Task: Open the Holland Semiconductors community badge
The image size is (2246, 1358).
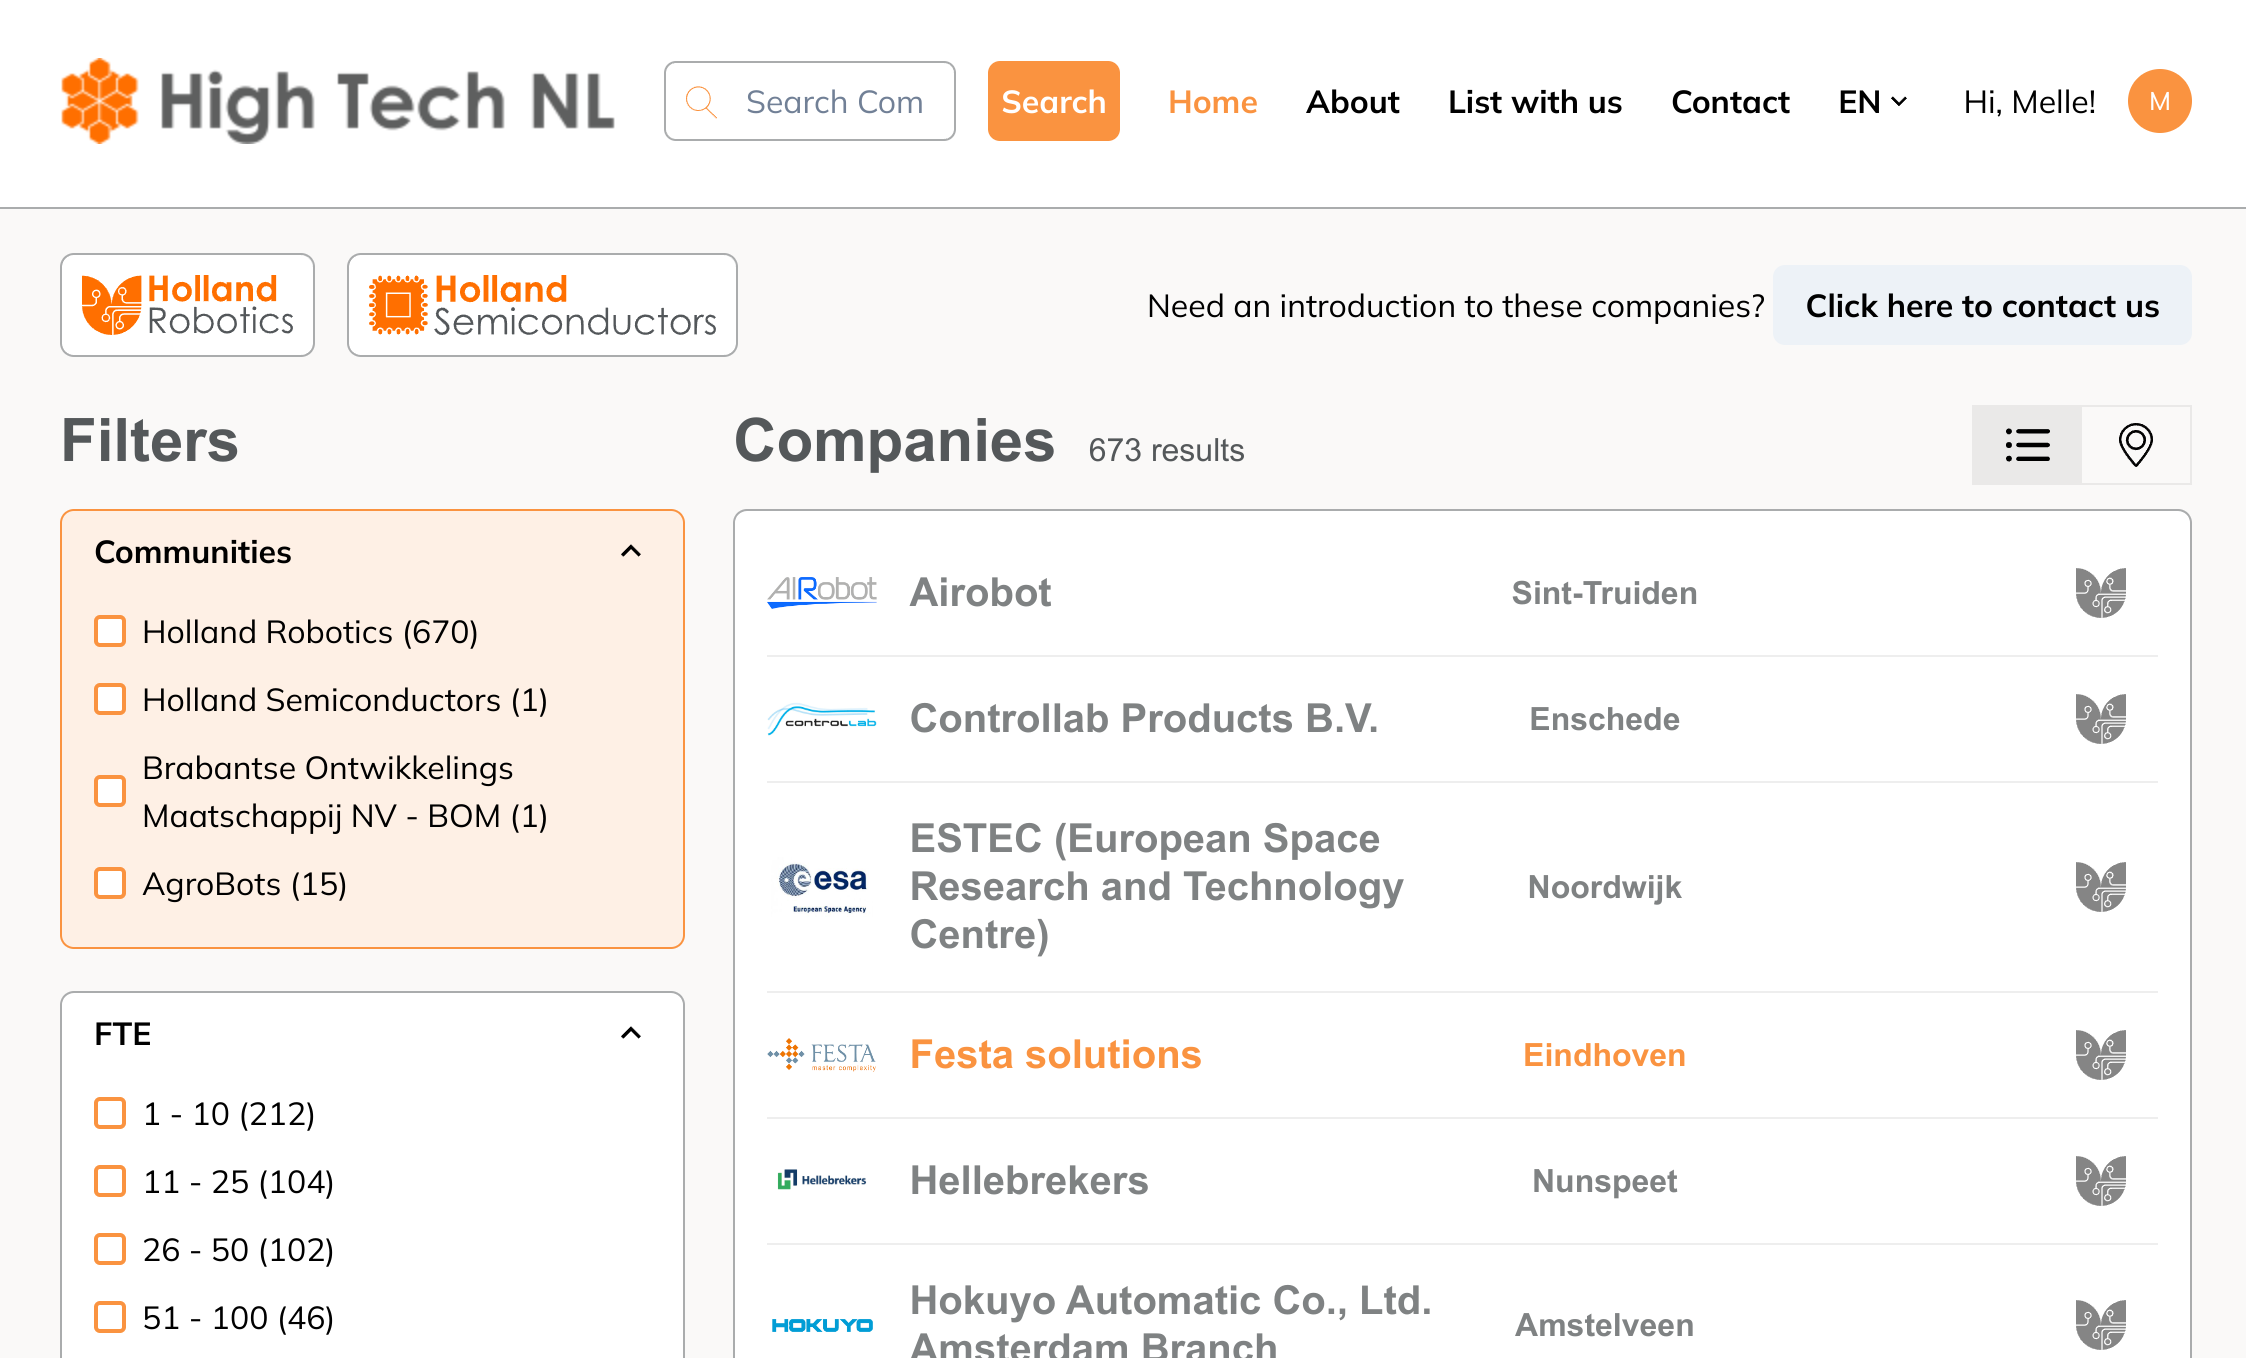Action: (x=542, y=305)
